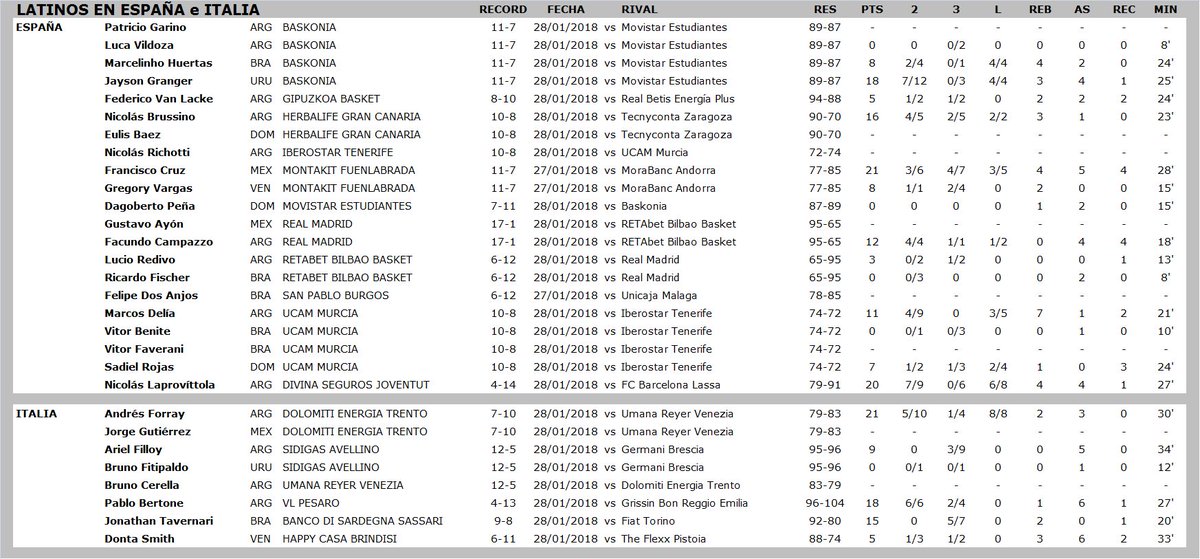Click rival Real Betis Energía Plus
The image size is (1200, 559).
point(677,98)
